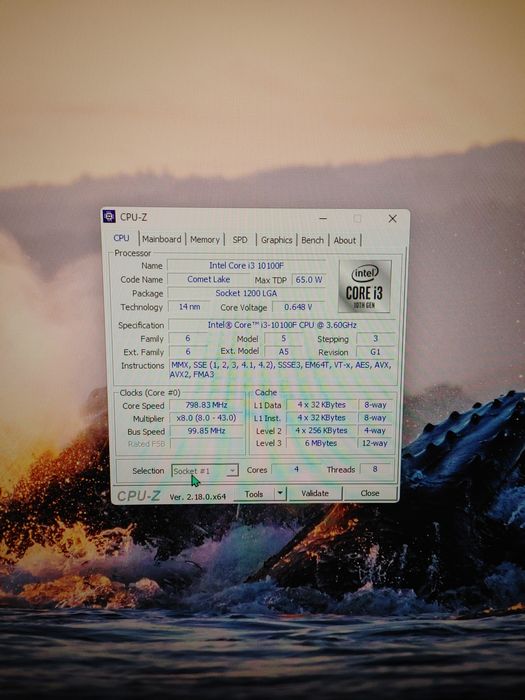
Task: Click the Threads count value '8'
Action: [x=375, y=469]
